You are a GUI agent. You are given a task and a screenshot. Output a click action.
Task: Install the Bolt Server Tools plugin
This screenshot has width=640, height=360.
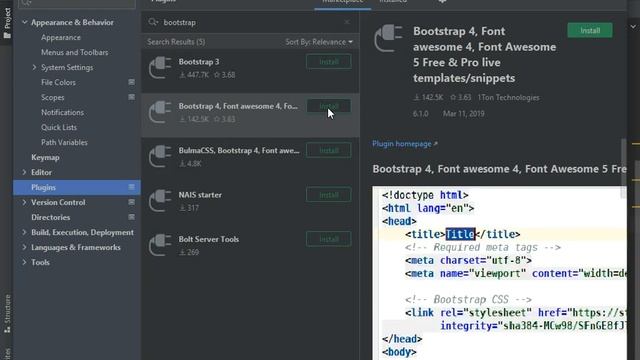(x=329, y=239)
